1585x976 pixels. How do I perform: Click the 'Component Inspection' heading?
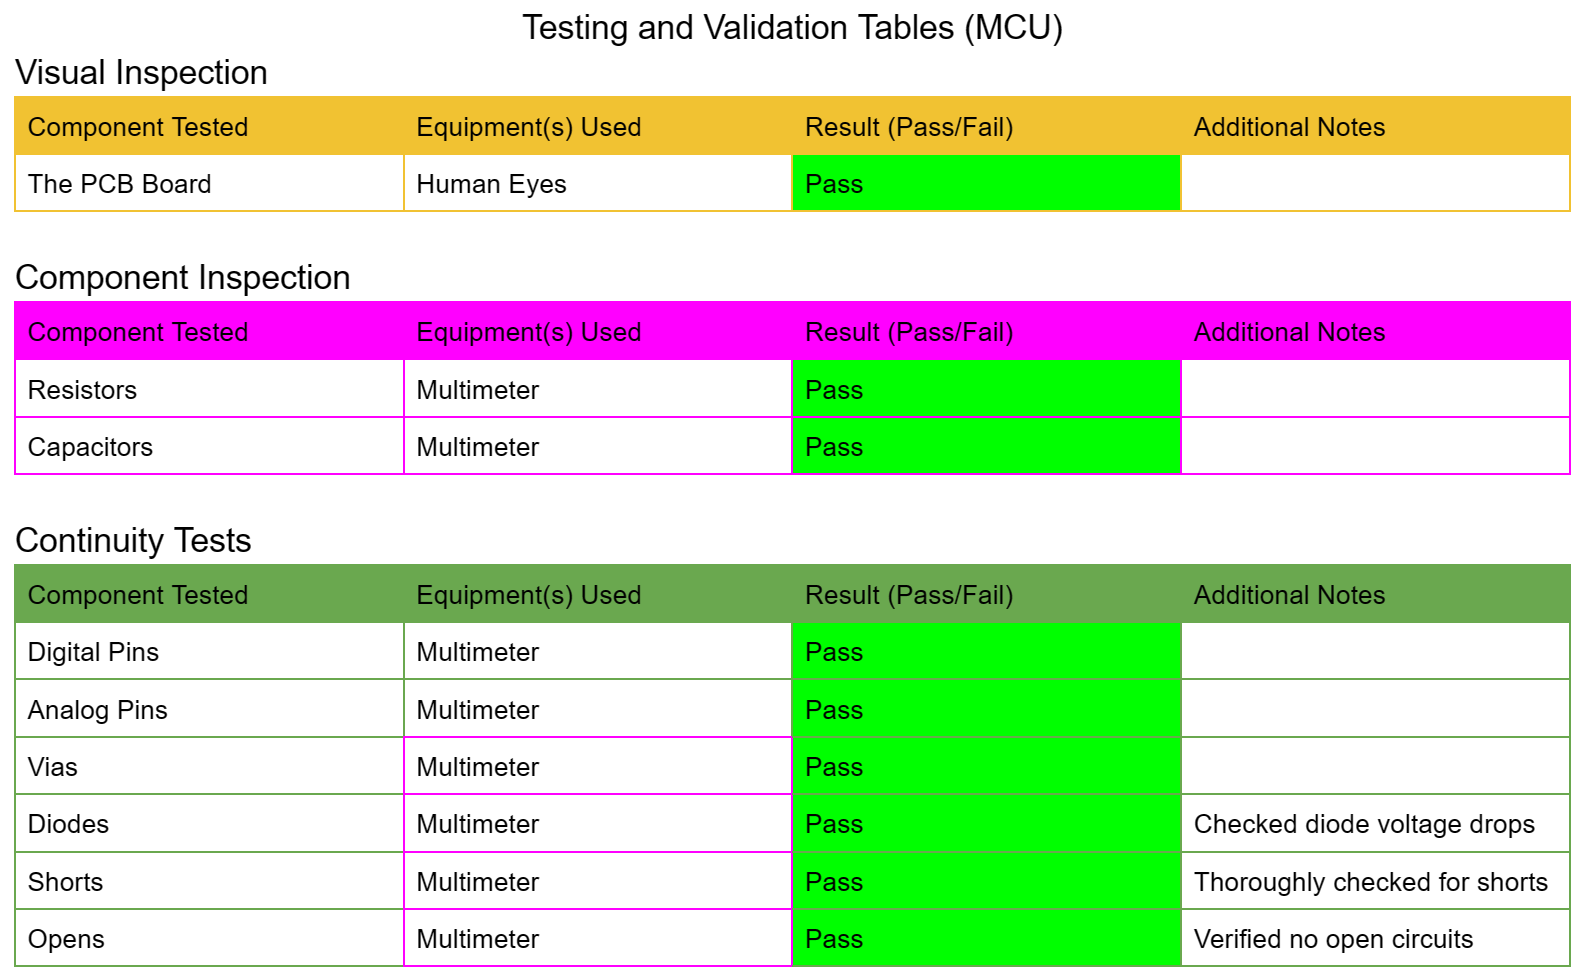183,278
